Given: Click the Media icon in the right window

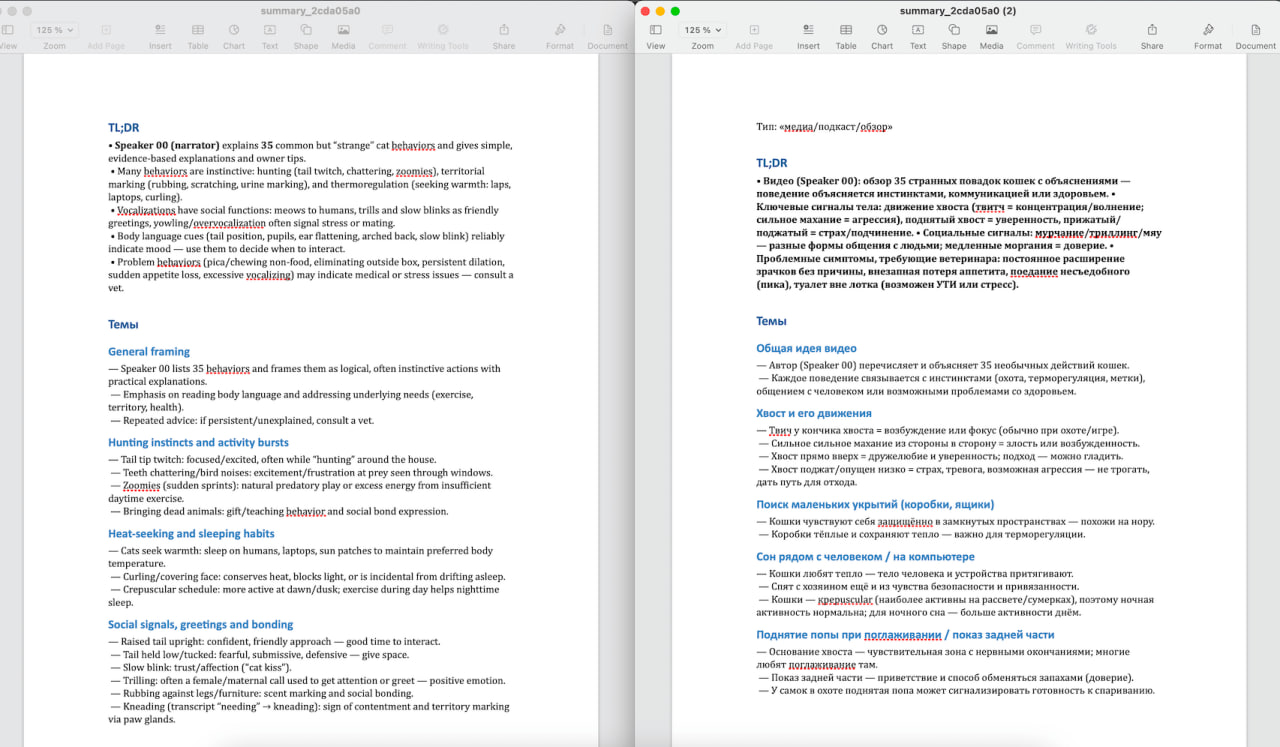Looking at the screenshot, I should pyautogui.click(x=991, y=30).
